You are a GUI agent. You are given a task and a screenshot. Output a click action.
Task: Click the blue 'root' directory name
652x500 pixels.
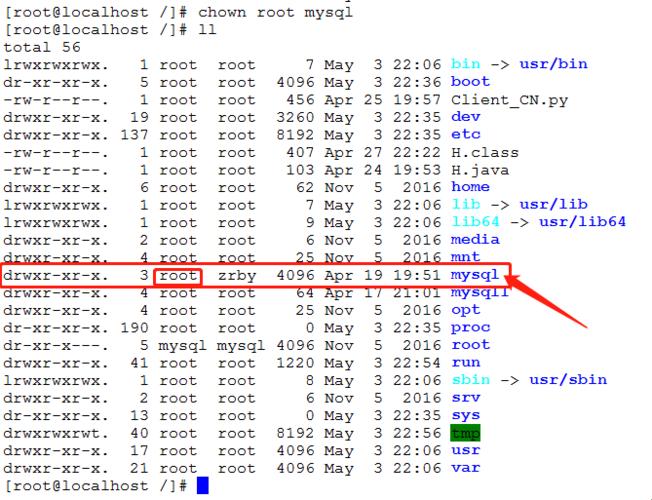point(470,345)
